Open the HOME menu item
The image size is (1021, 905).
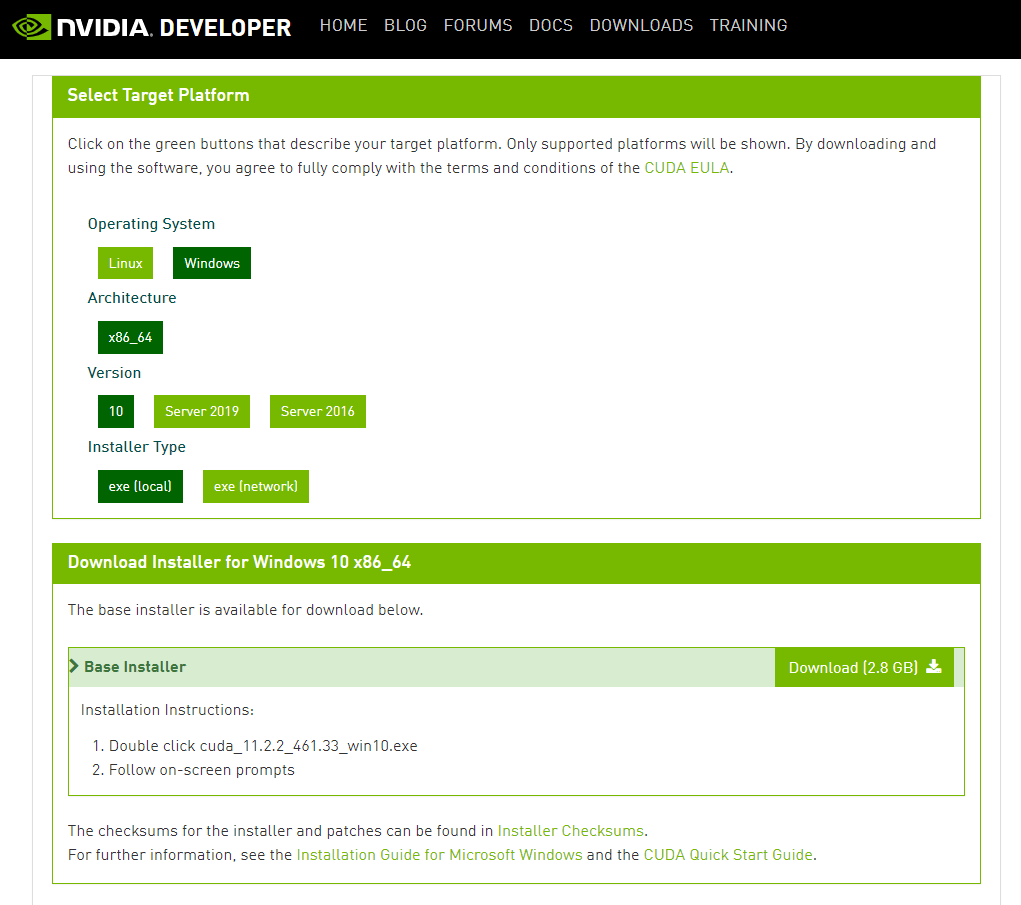[343, 25]
